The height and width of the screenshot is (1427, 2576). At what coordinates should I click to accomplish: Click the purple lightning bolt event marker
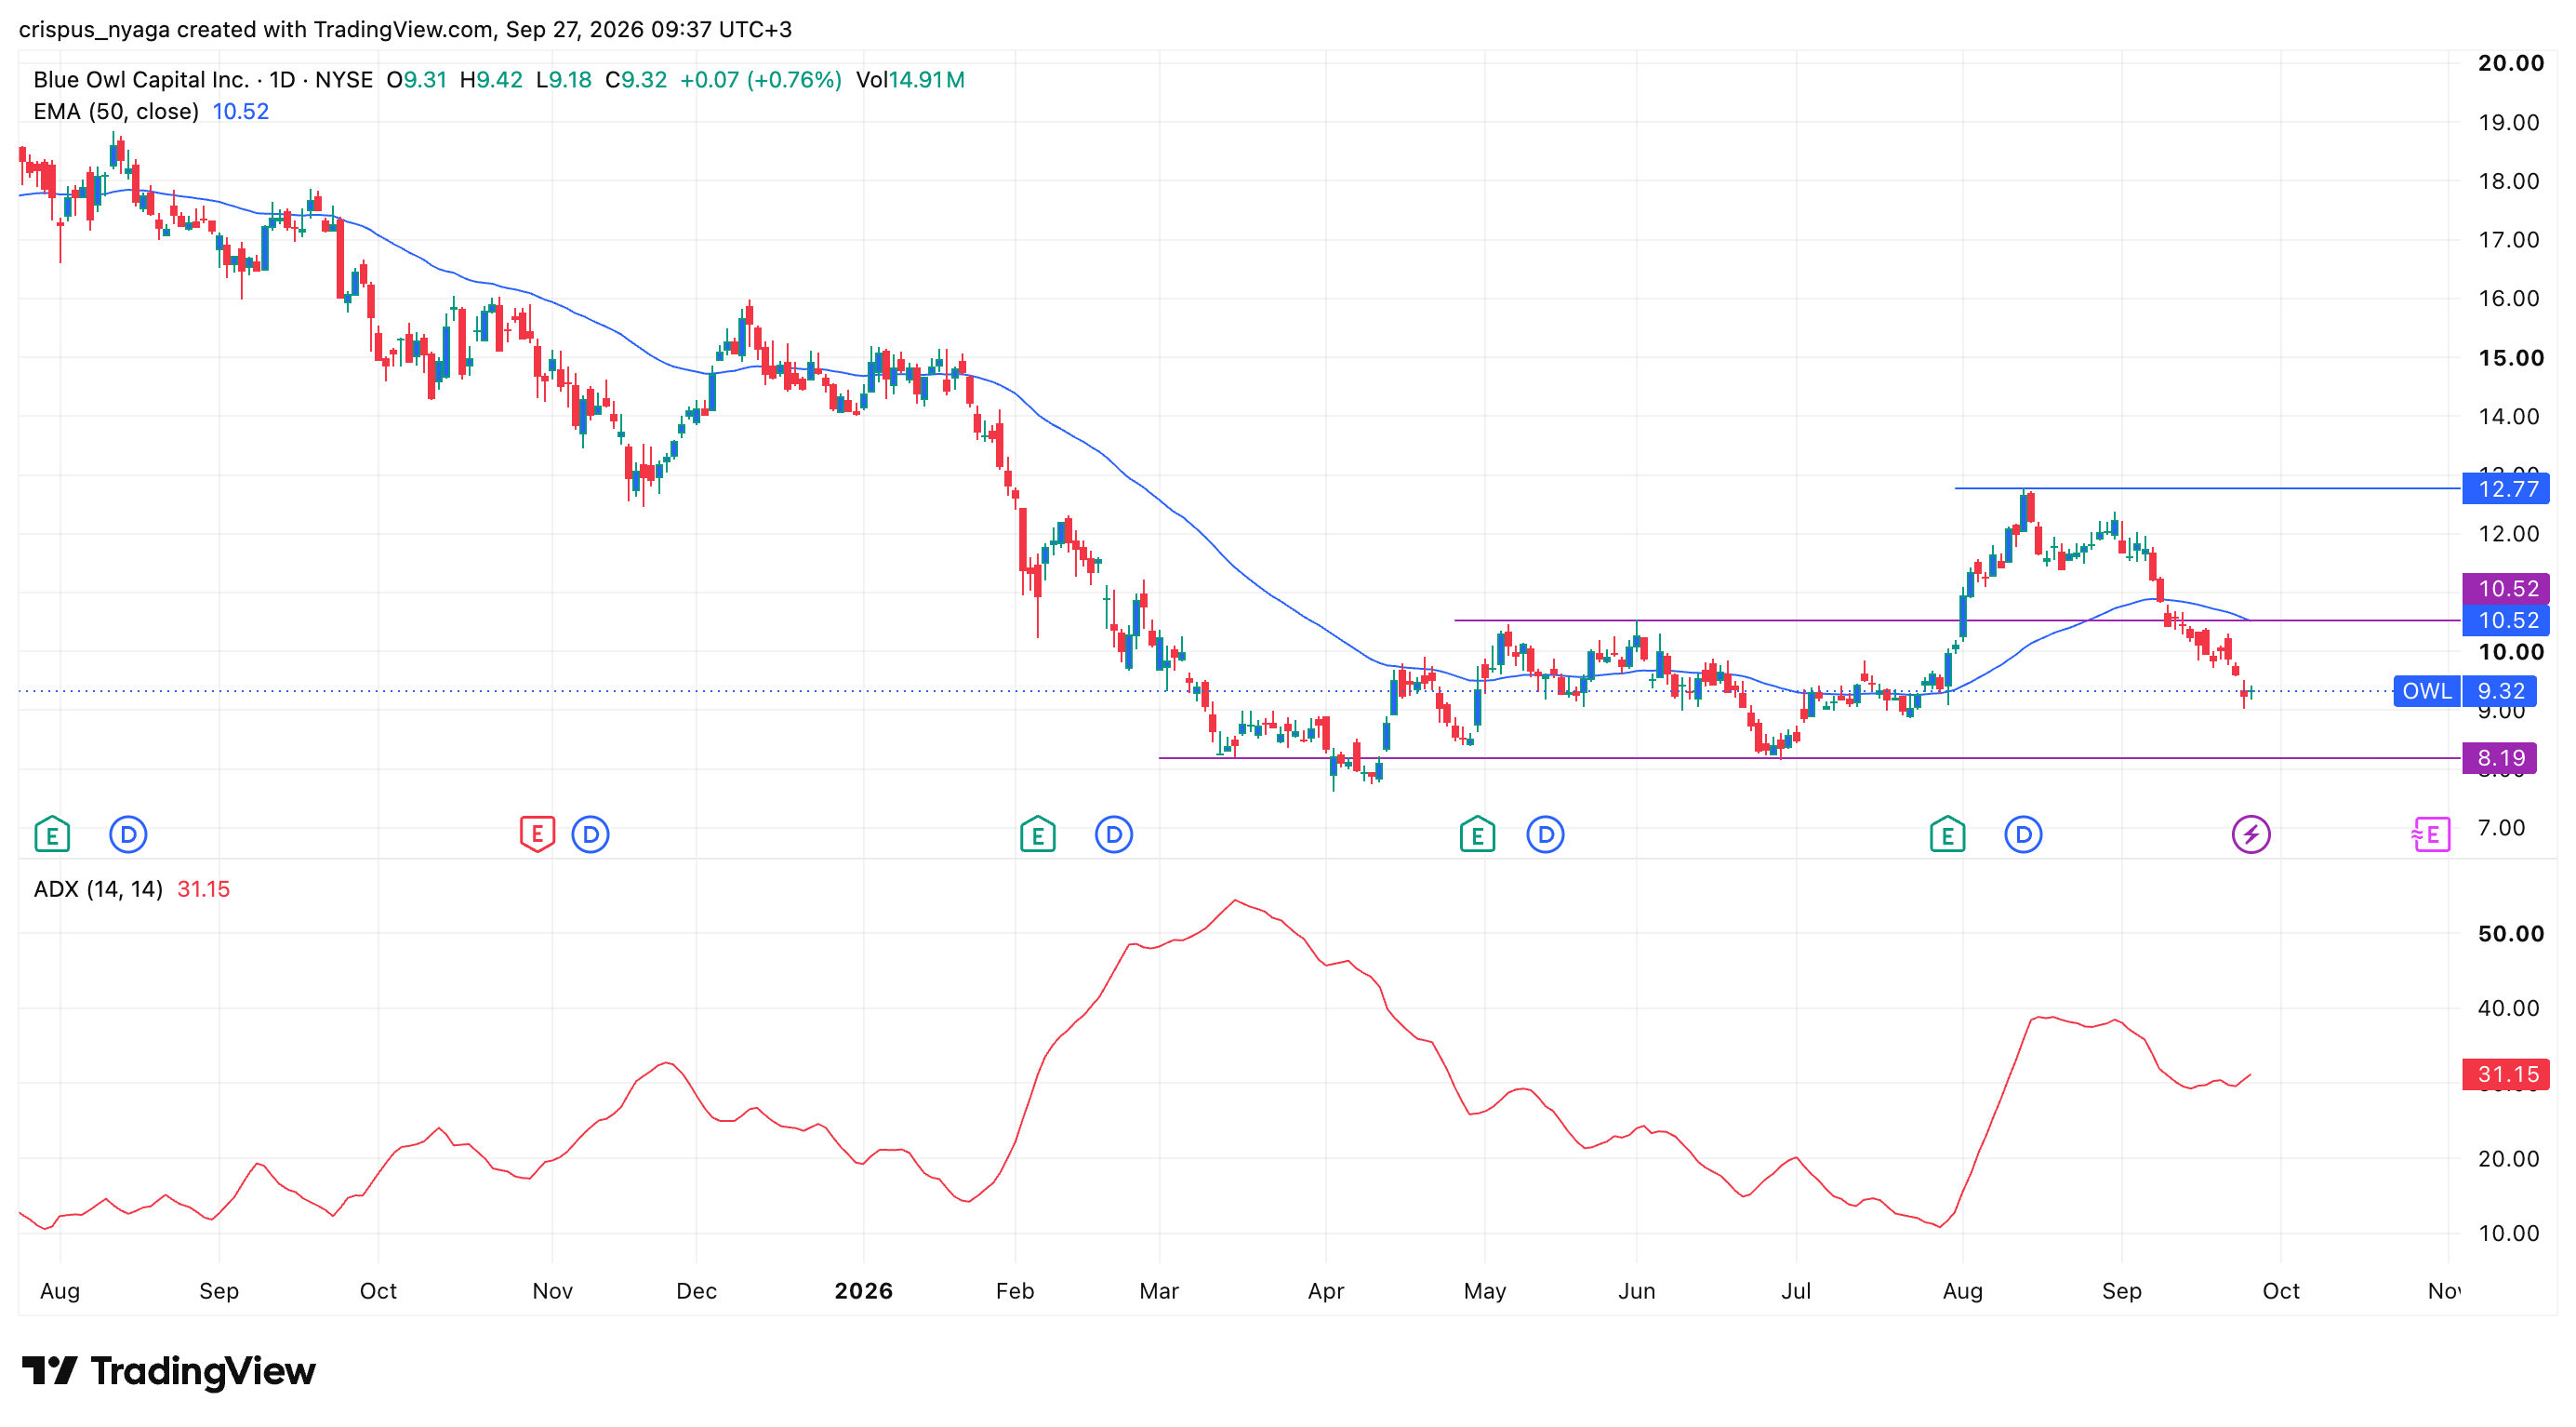2251,834
